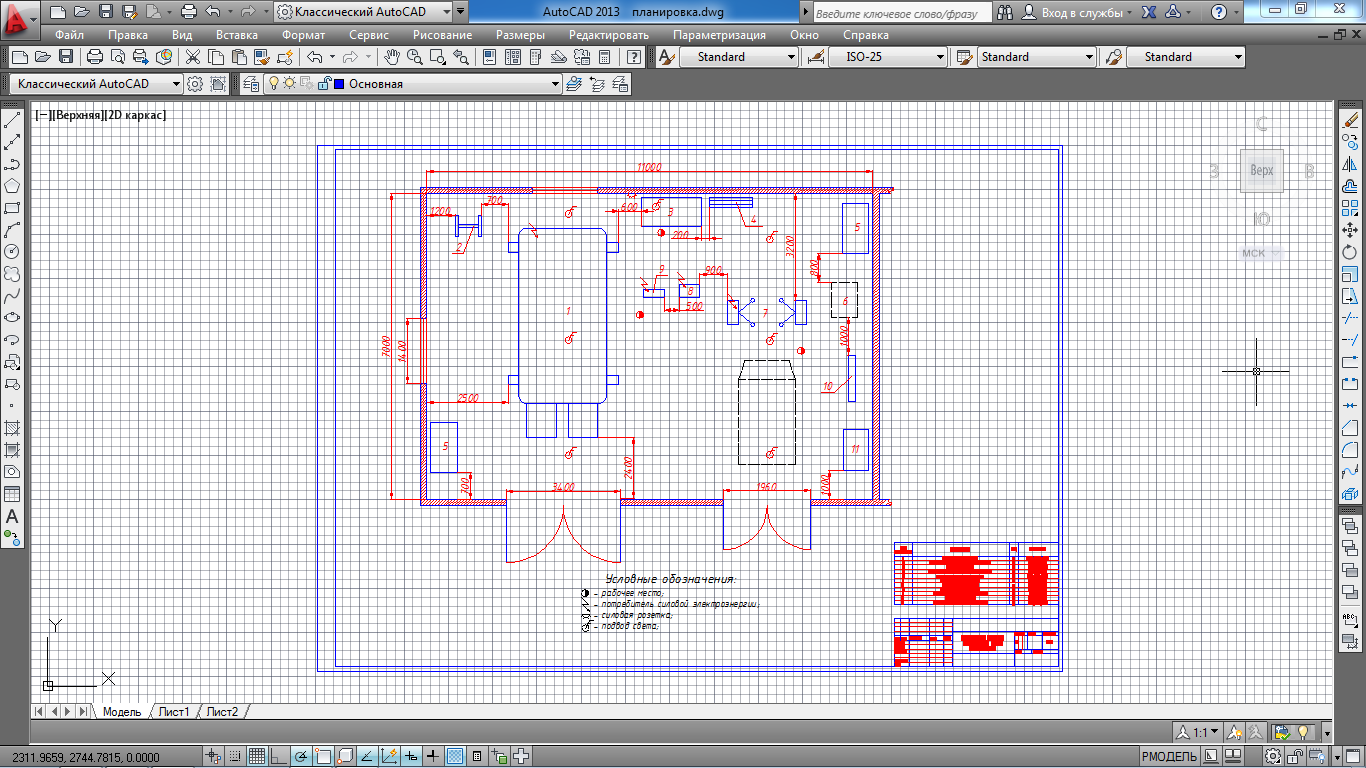Open the Layer Properties Manager
The image size is (1366, 768).
tap(250, 84)
